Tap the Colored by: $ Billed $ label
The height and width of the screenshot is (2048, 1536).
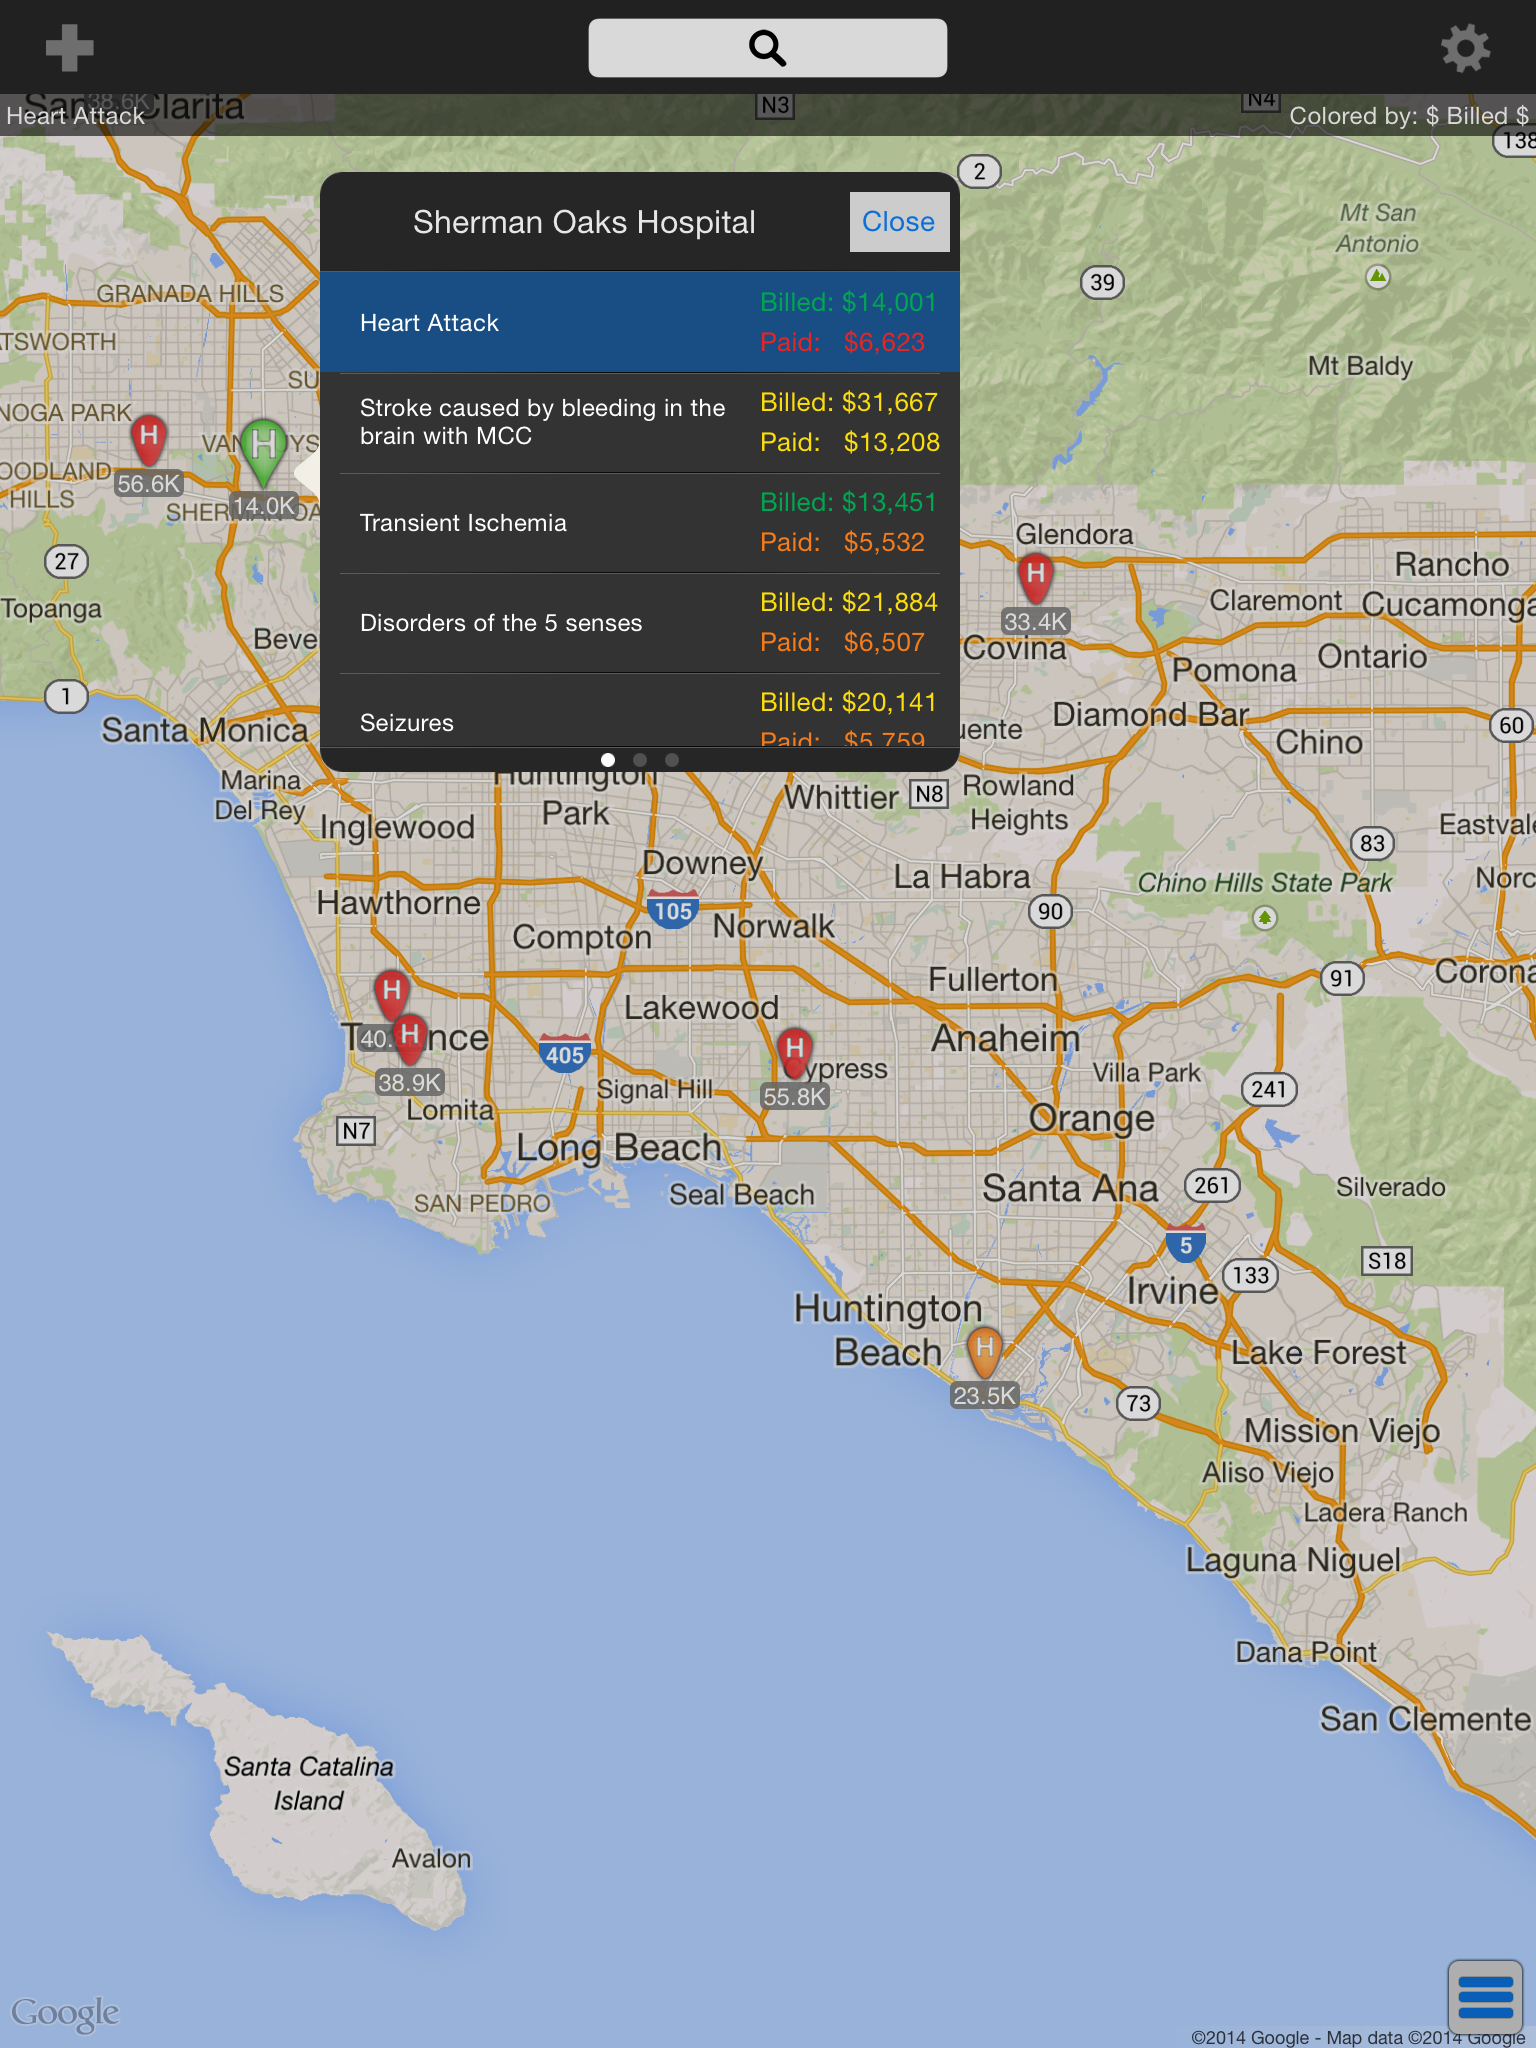(x=1408, y=116)
